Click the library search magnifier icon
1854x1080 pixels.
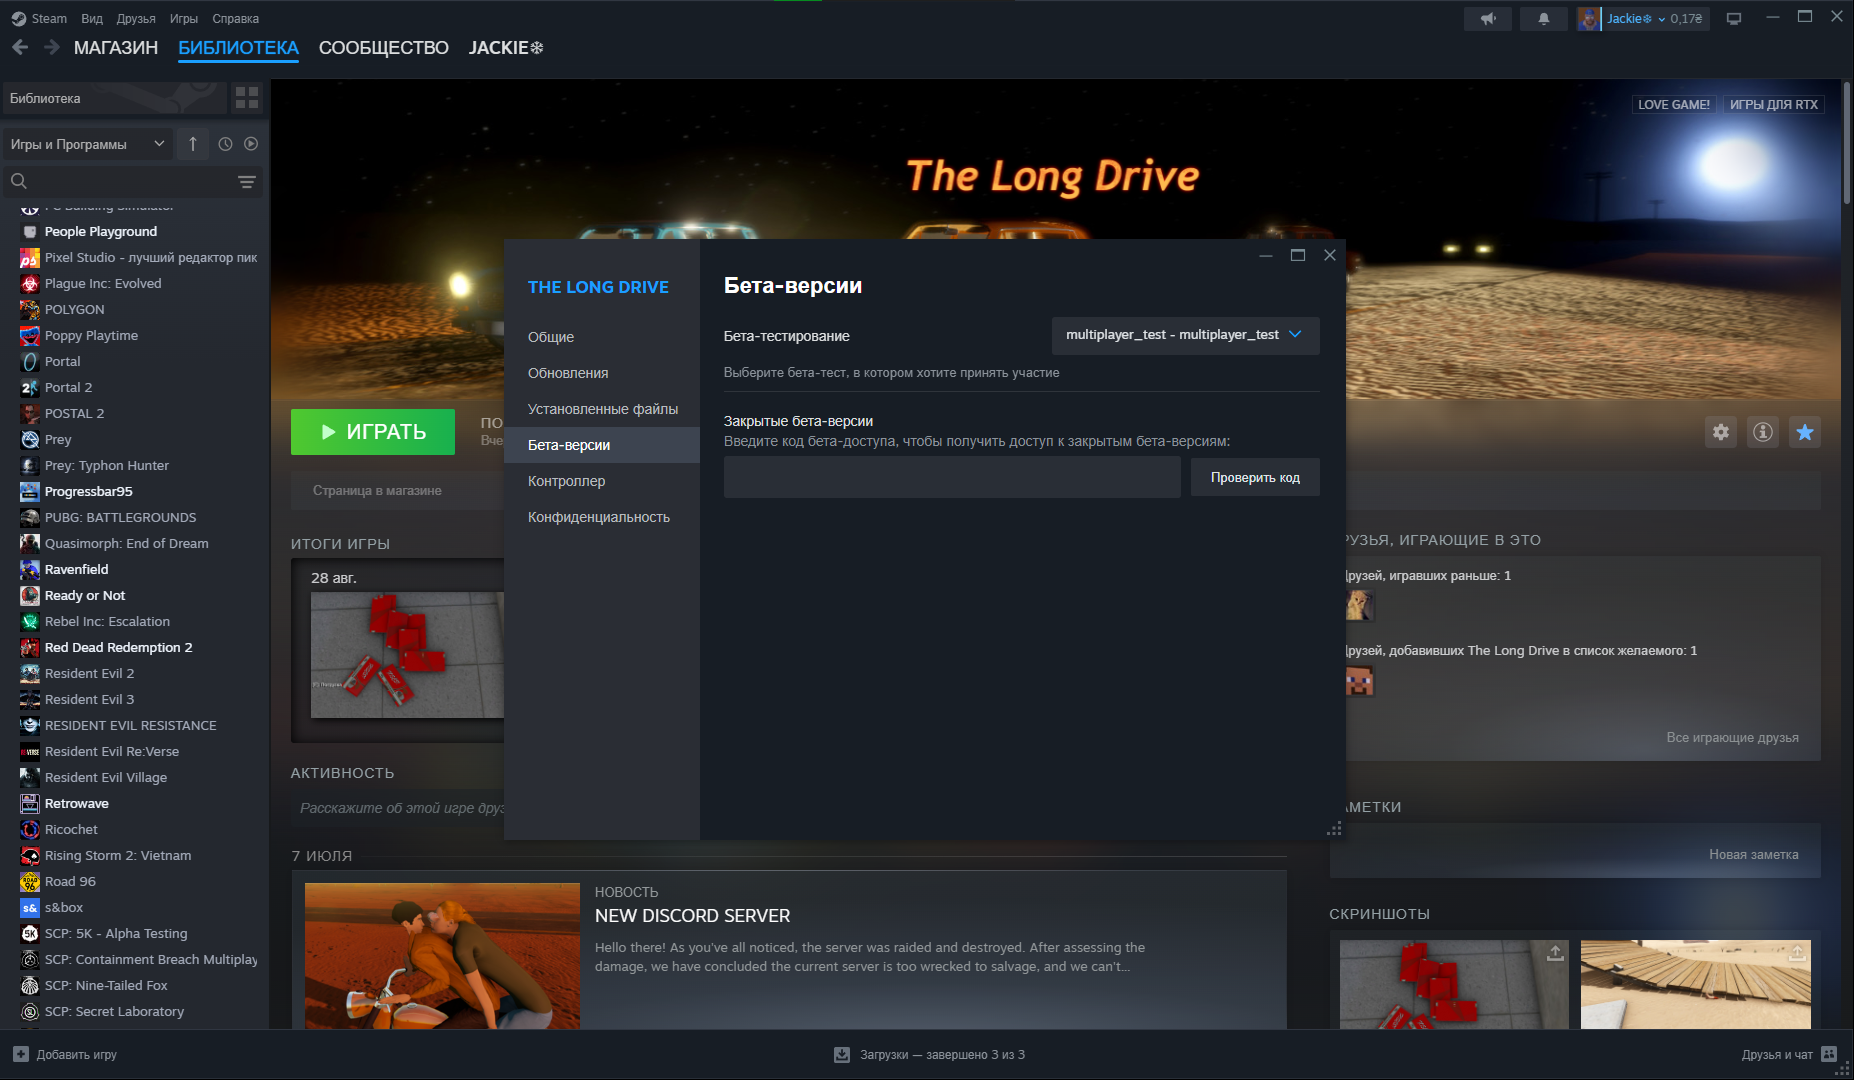pyautogui.click(x=19, y=181)
